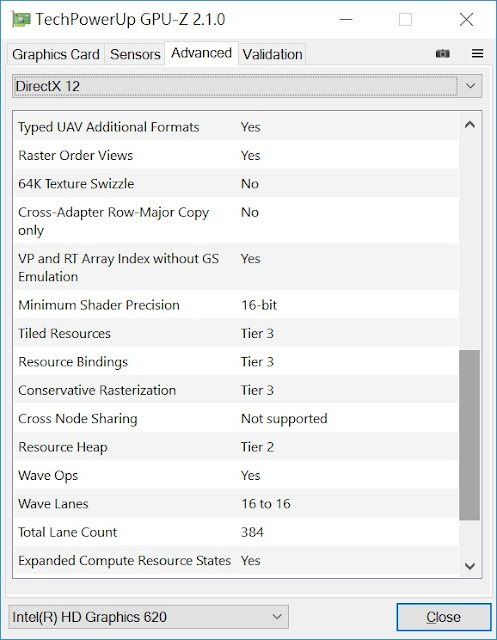Image resolution: width=497 pixels, height=640 pixels.
Task: Expand the DirectX 12 dropdown
Action: (247, 86)
